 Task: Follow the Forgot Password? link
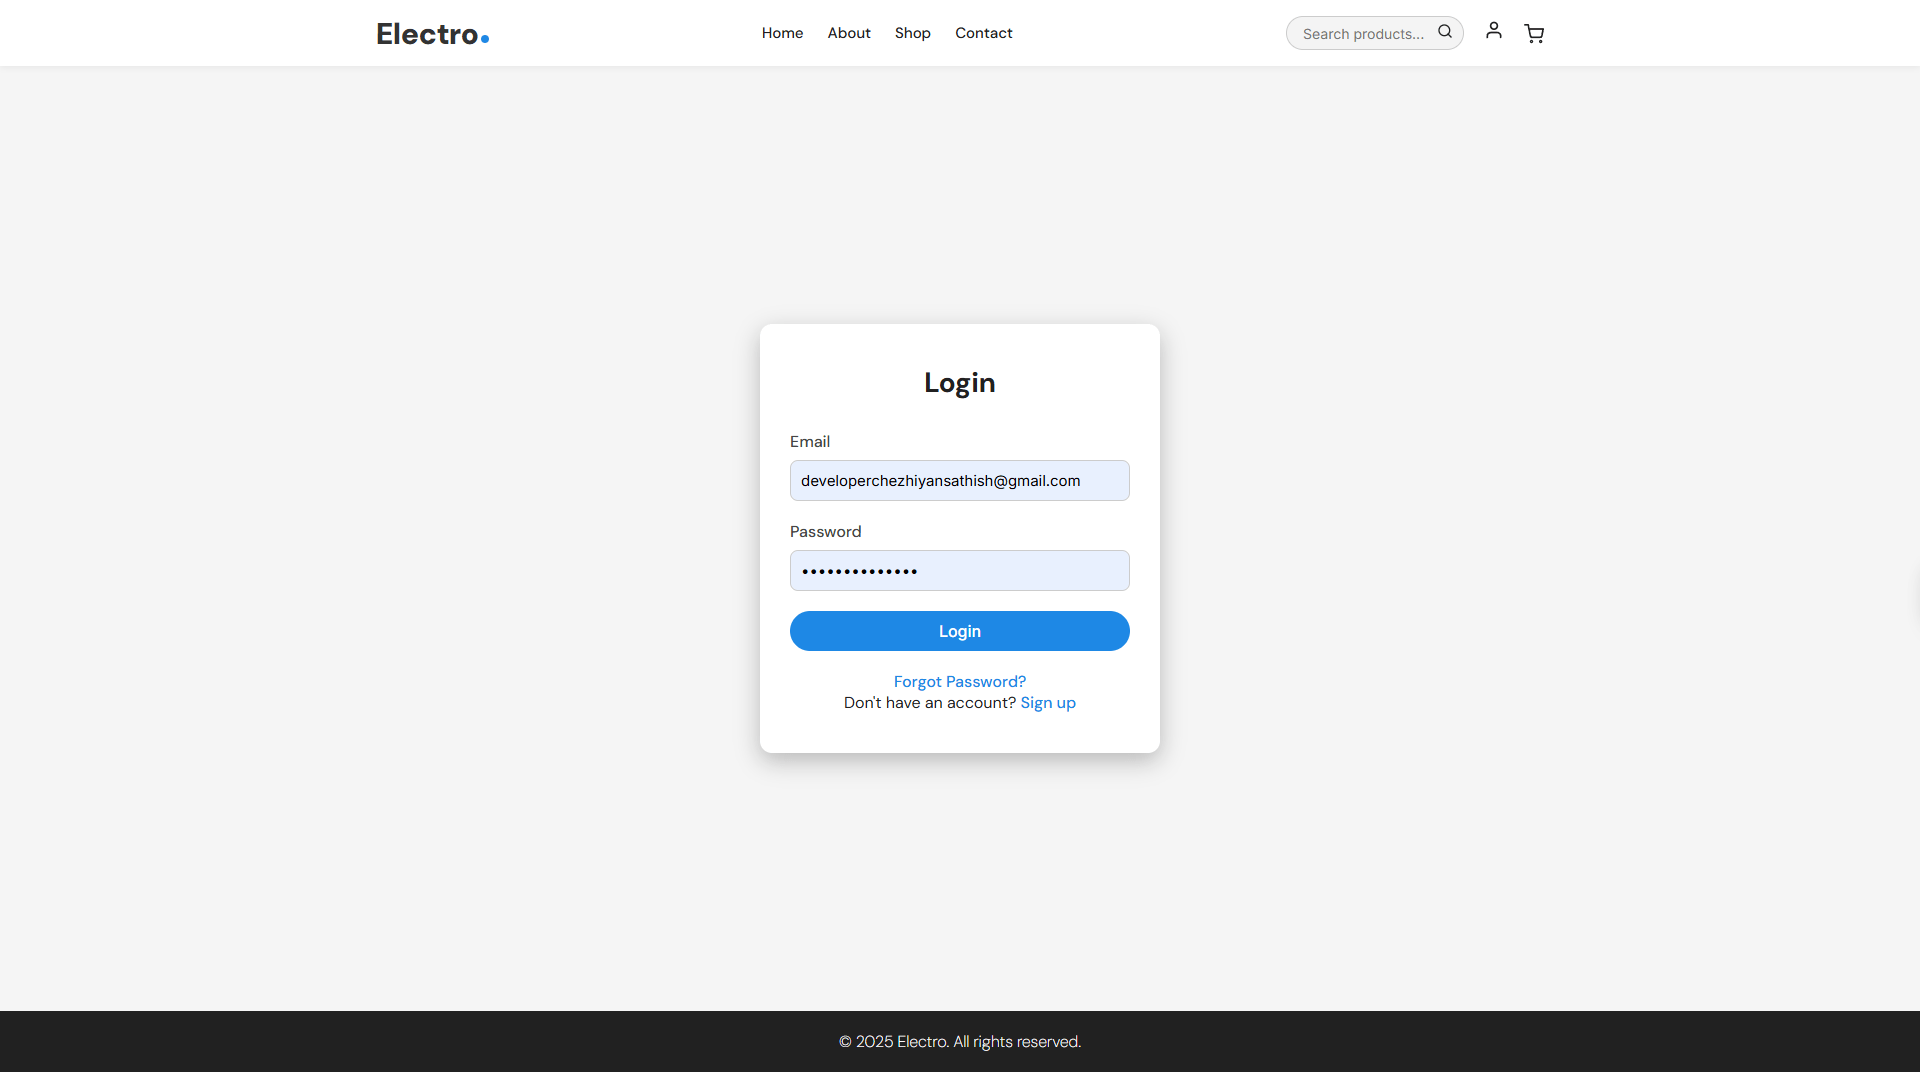pyautogui.click(x=959, y=682)
